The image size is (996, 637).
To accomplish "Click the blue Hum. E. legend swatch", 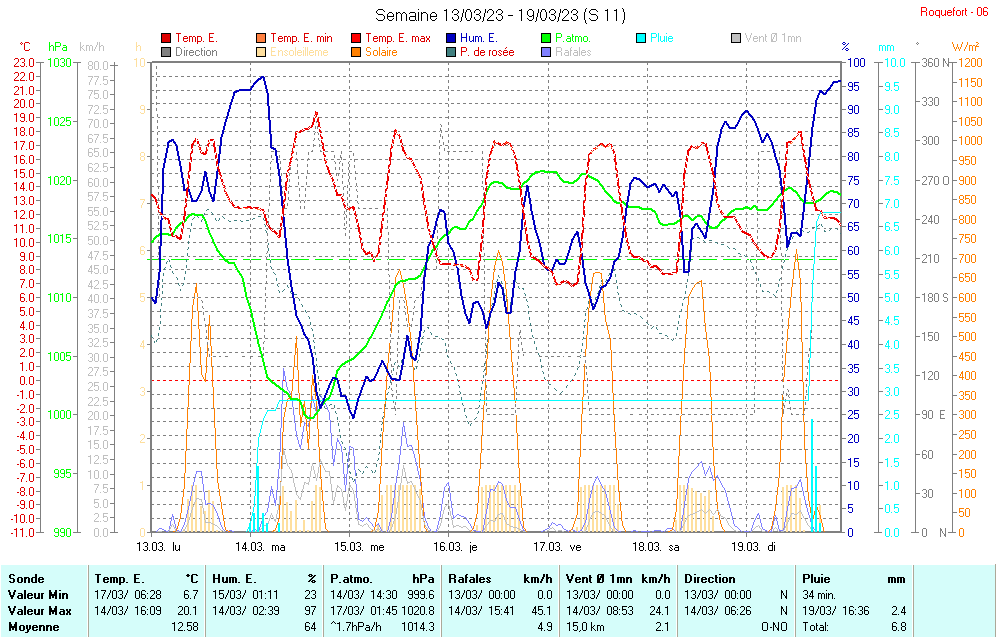I will pos(451,39).
